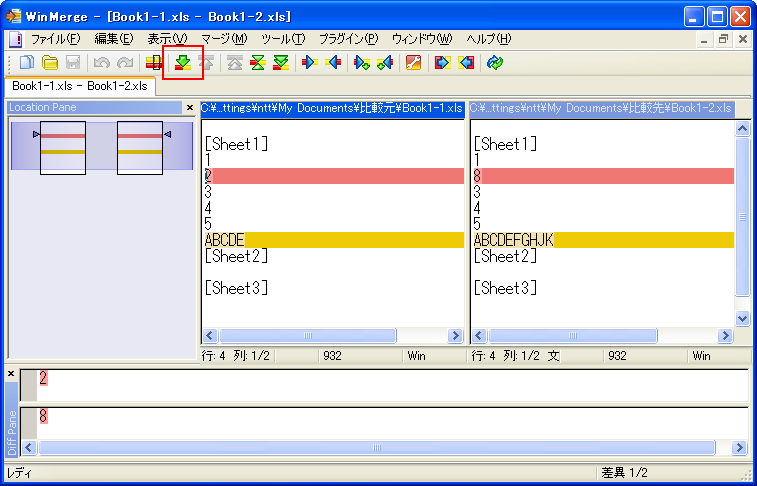Viewport: 757px width, 486px height.
Task: Click the Select Line Difference icon
Action: 154,63
